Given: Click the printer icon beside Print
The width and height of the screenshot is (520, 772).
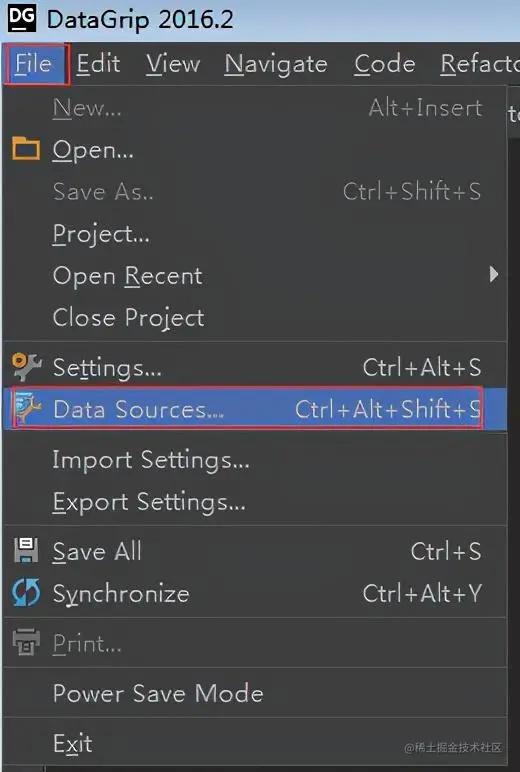Looking at the screenshot, I should pos(26,642).
